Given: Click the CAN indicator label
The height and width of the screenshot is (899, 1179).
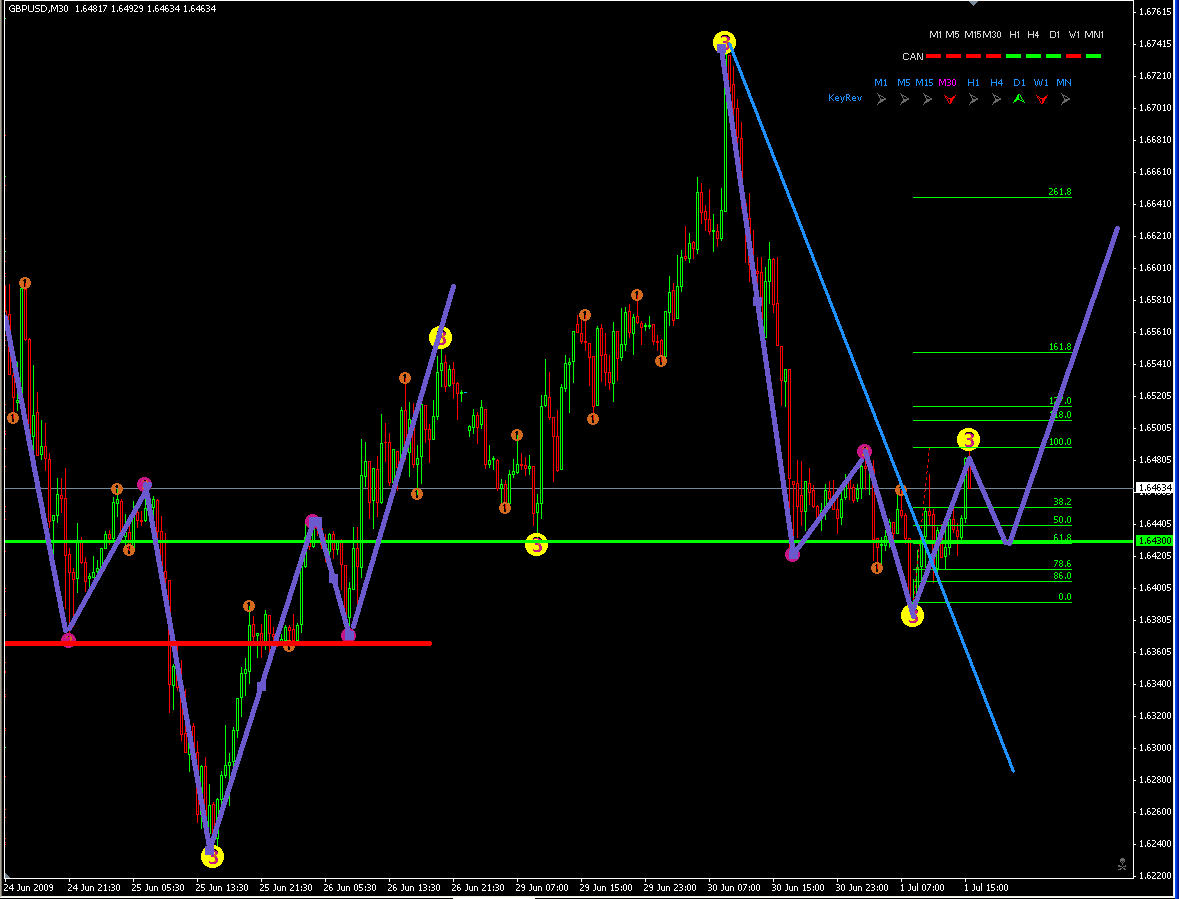Looking at the screenshot, I should click(913, 56).
